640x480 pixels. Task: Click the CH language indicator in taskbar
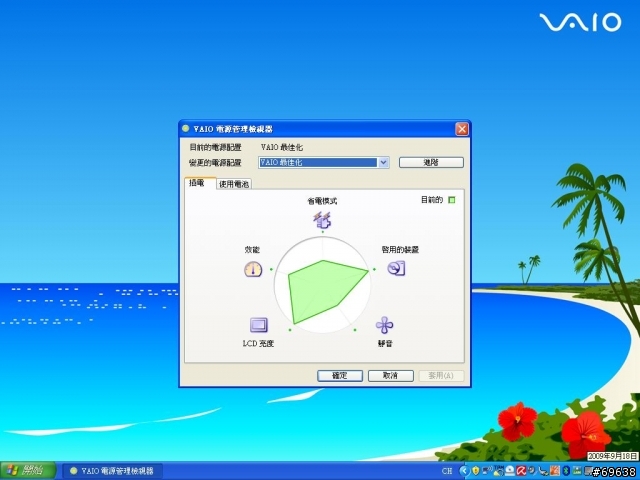click(447, 471)
